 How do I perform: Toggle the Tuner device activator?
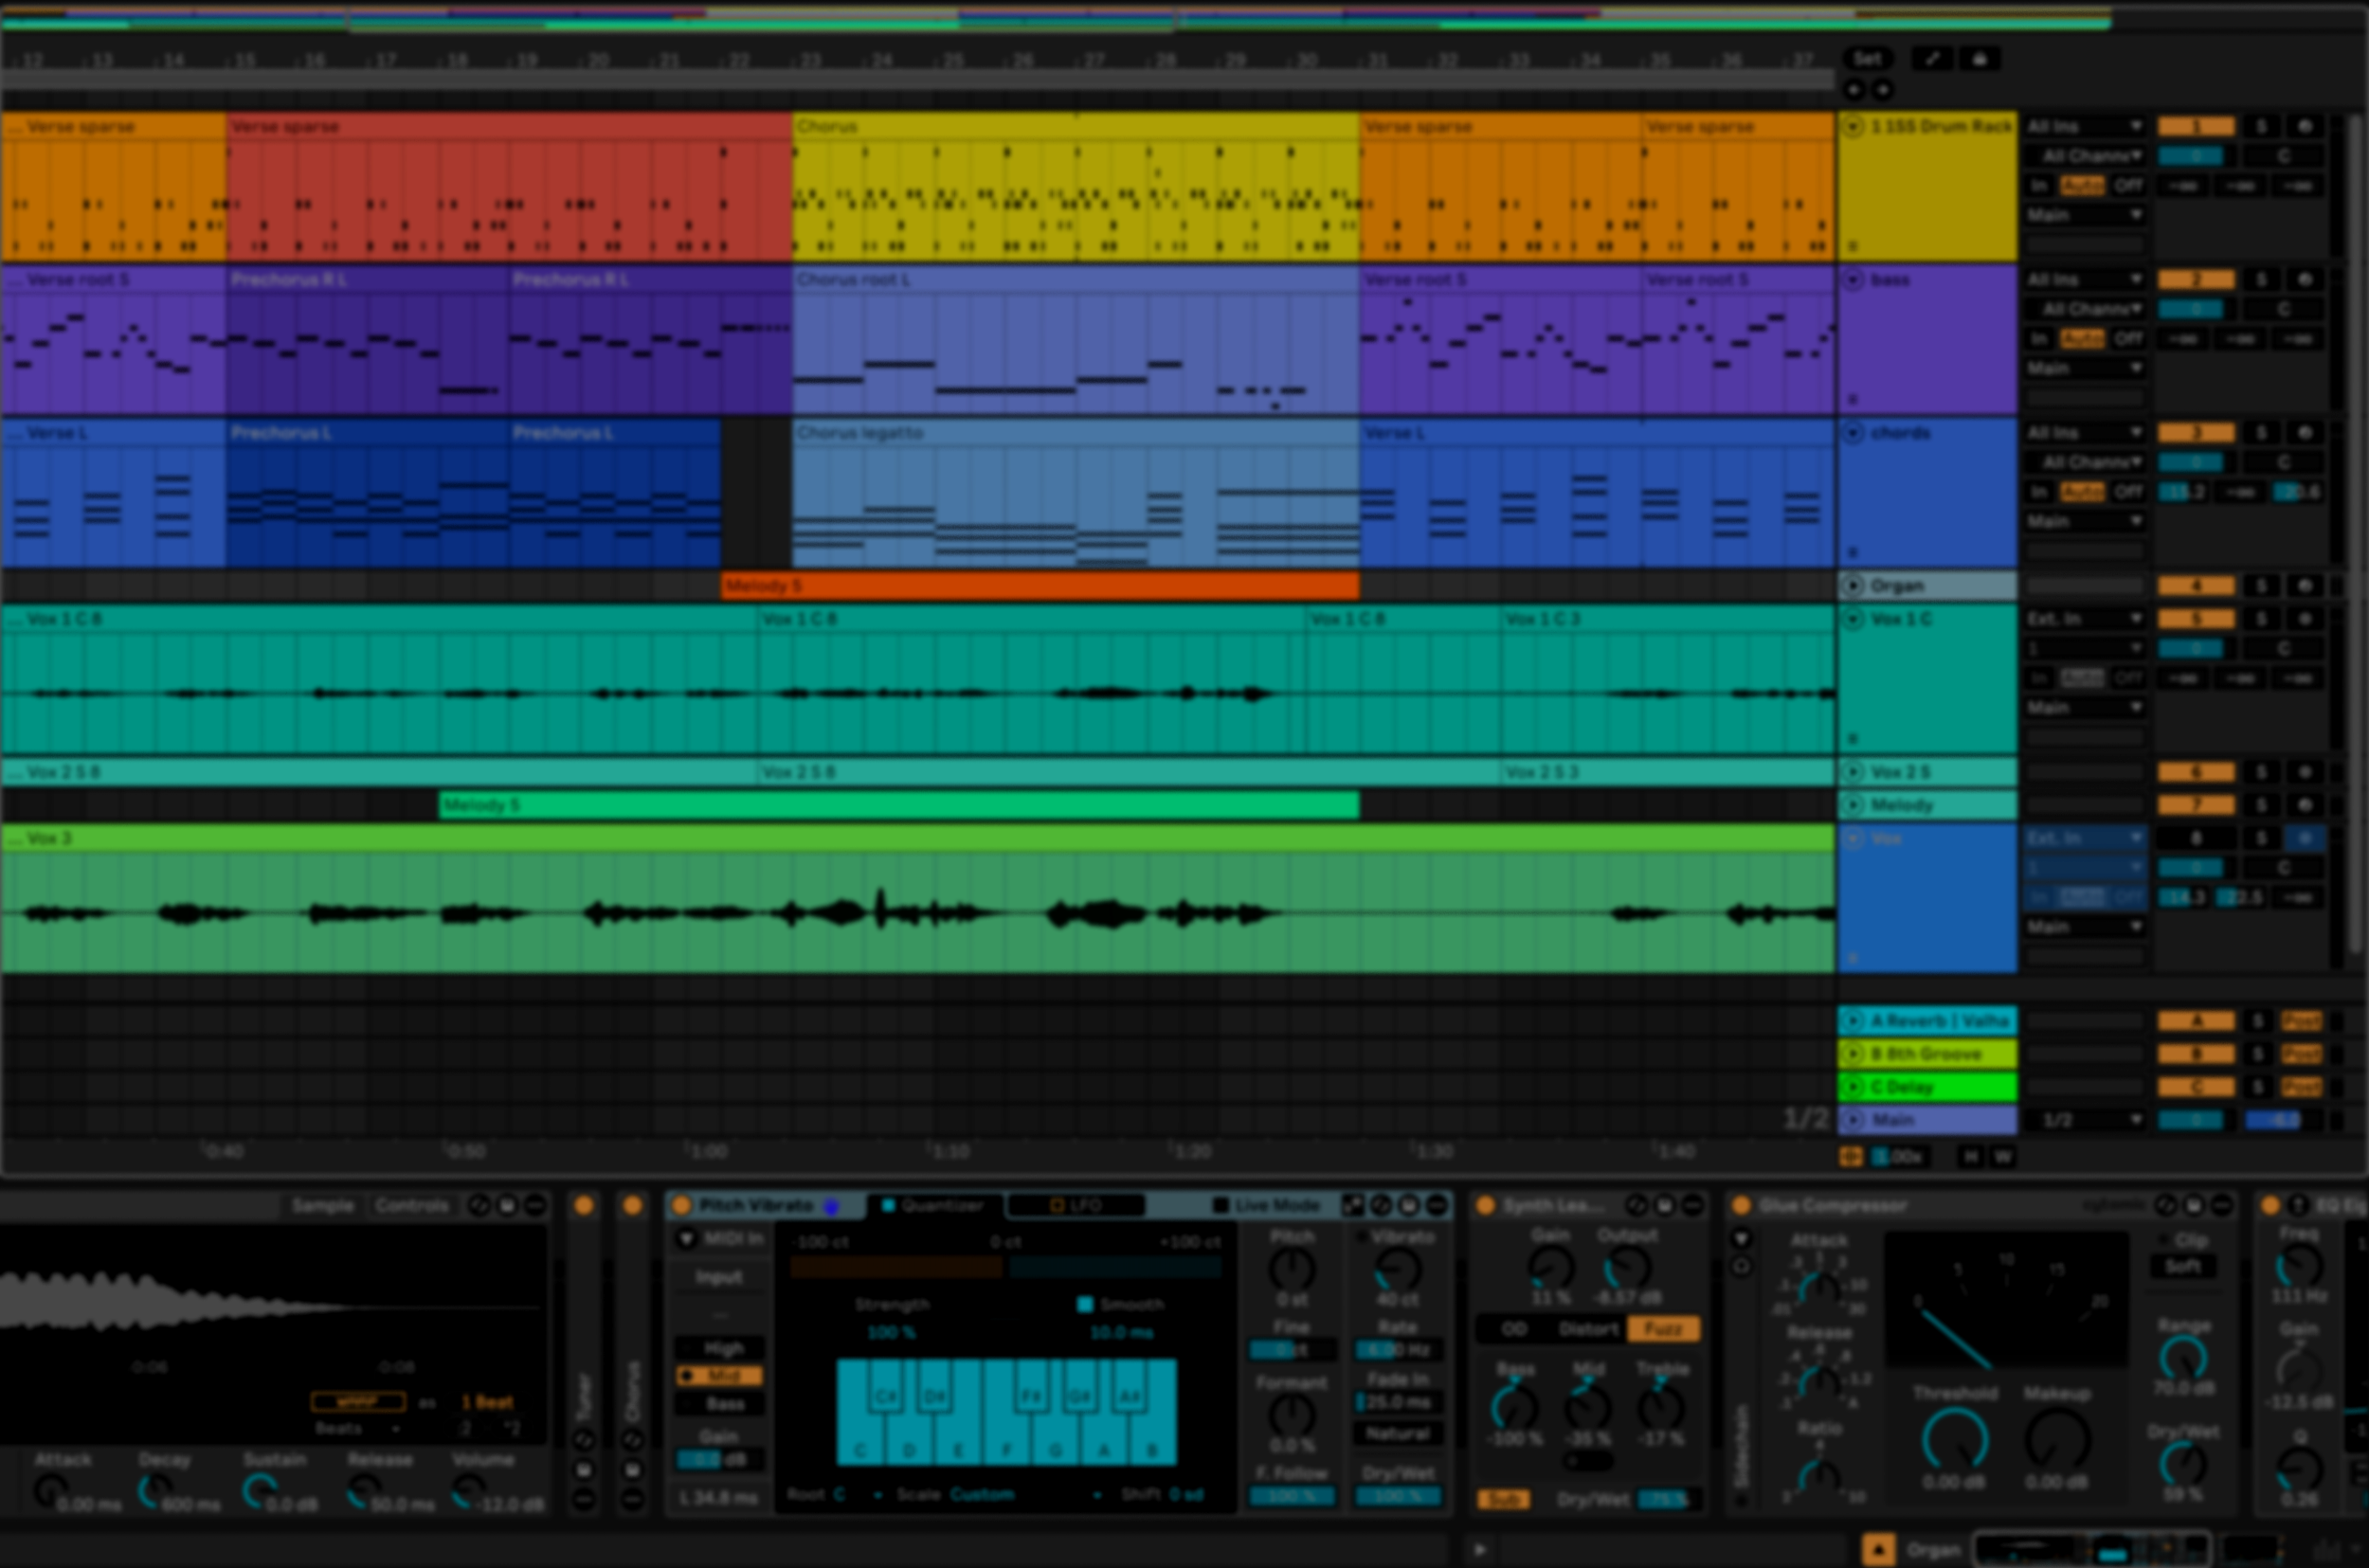click(x=584, y=1205)
